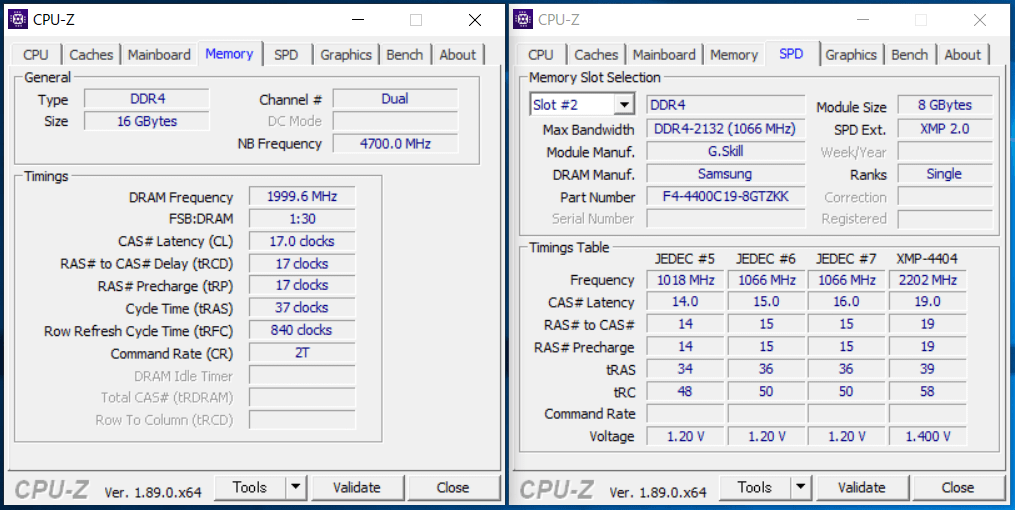Open the About tab in left window
1015x510 pixels.
point(458,55)
